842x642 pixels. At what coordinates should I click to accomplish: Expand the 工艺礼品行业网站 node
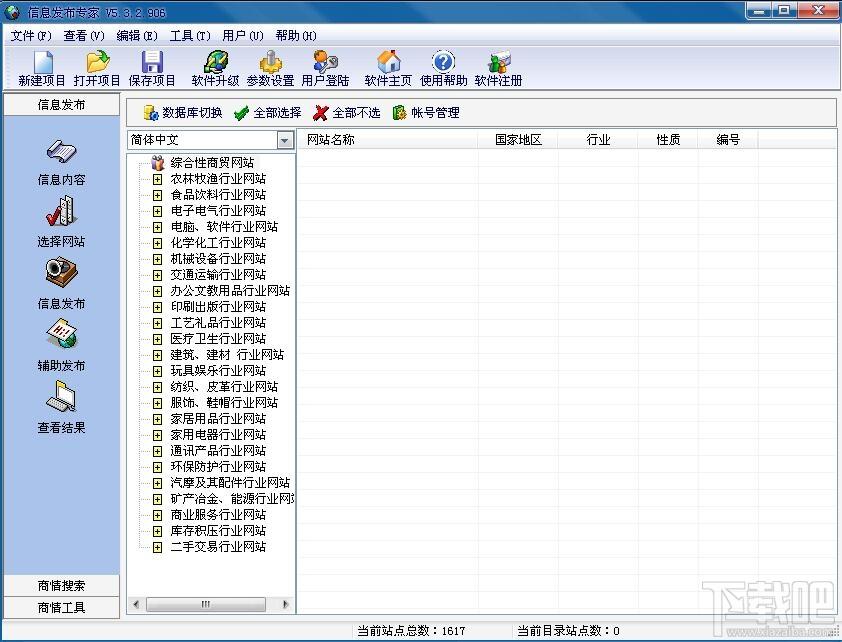[157, 323]
